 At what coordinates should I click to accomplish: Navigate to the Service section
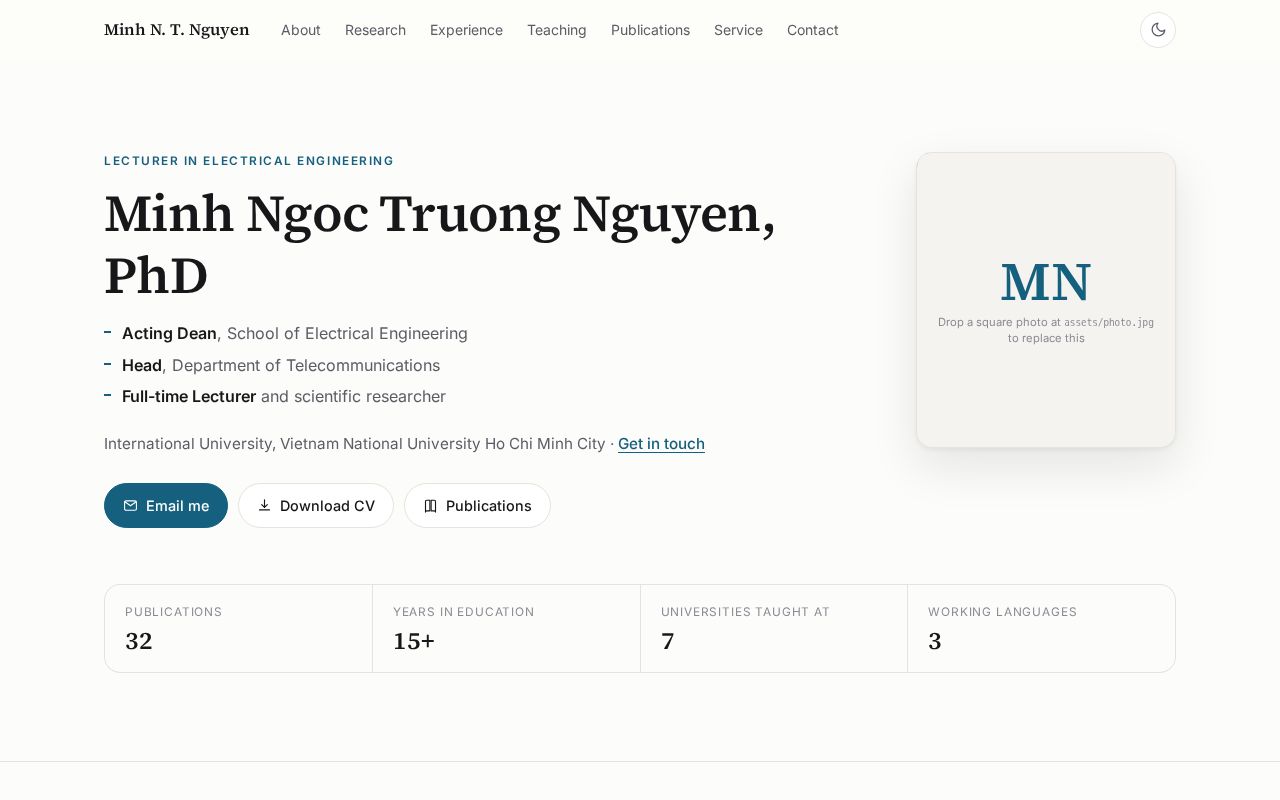738,30
